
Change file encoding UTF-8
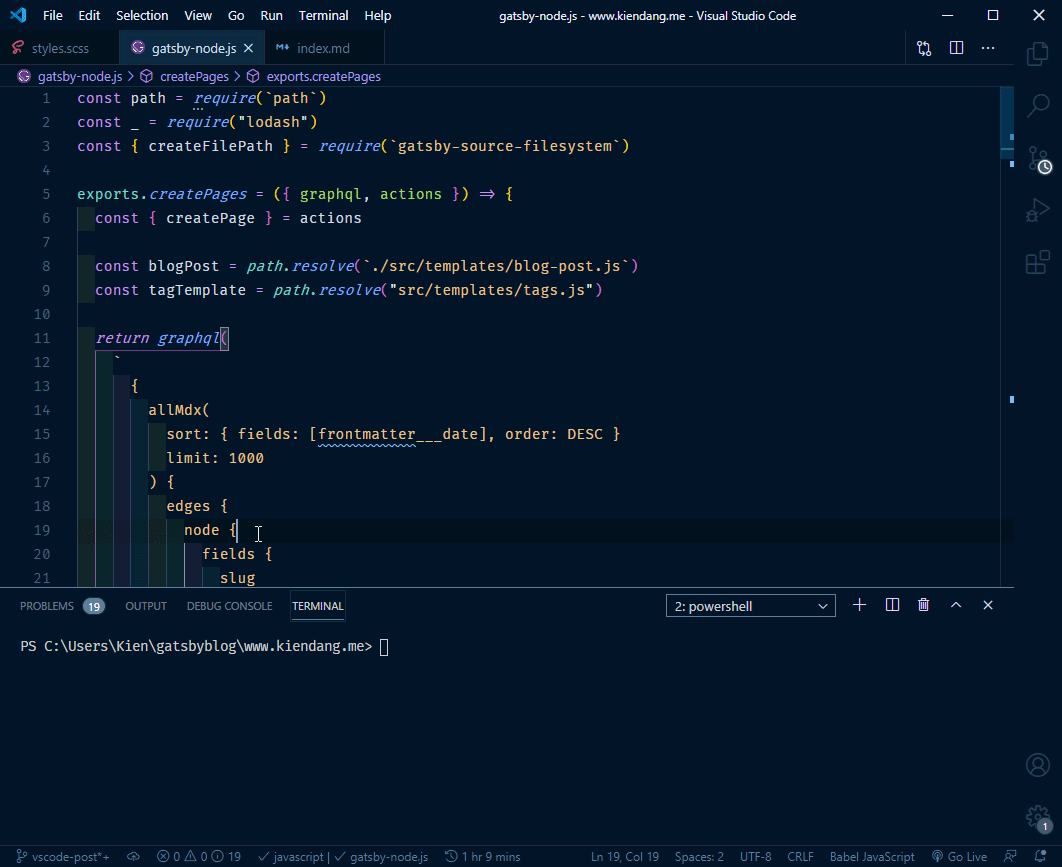pos(755,857)
